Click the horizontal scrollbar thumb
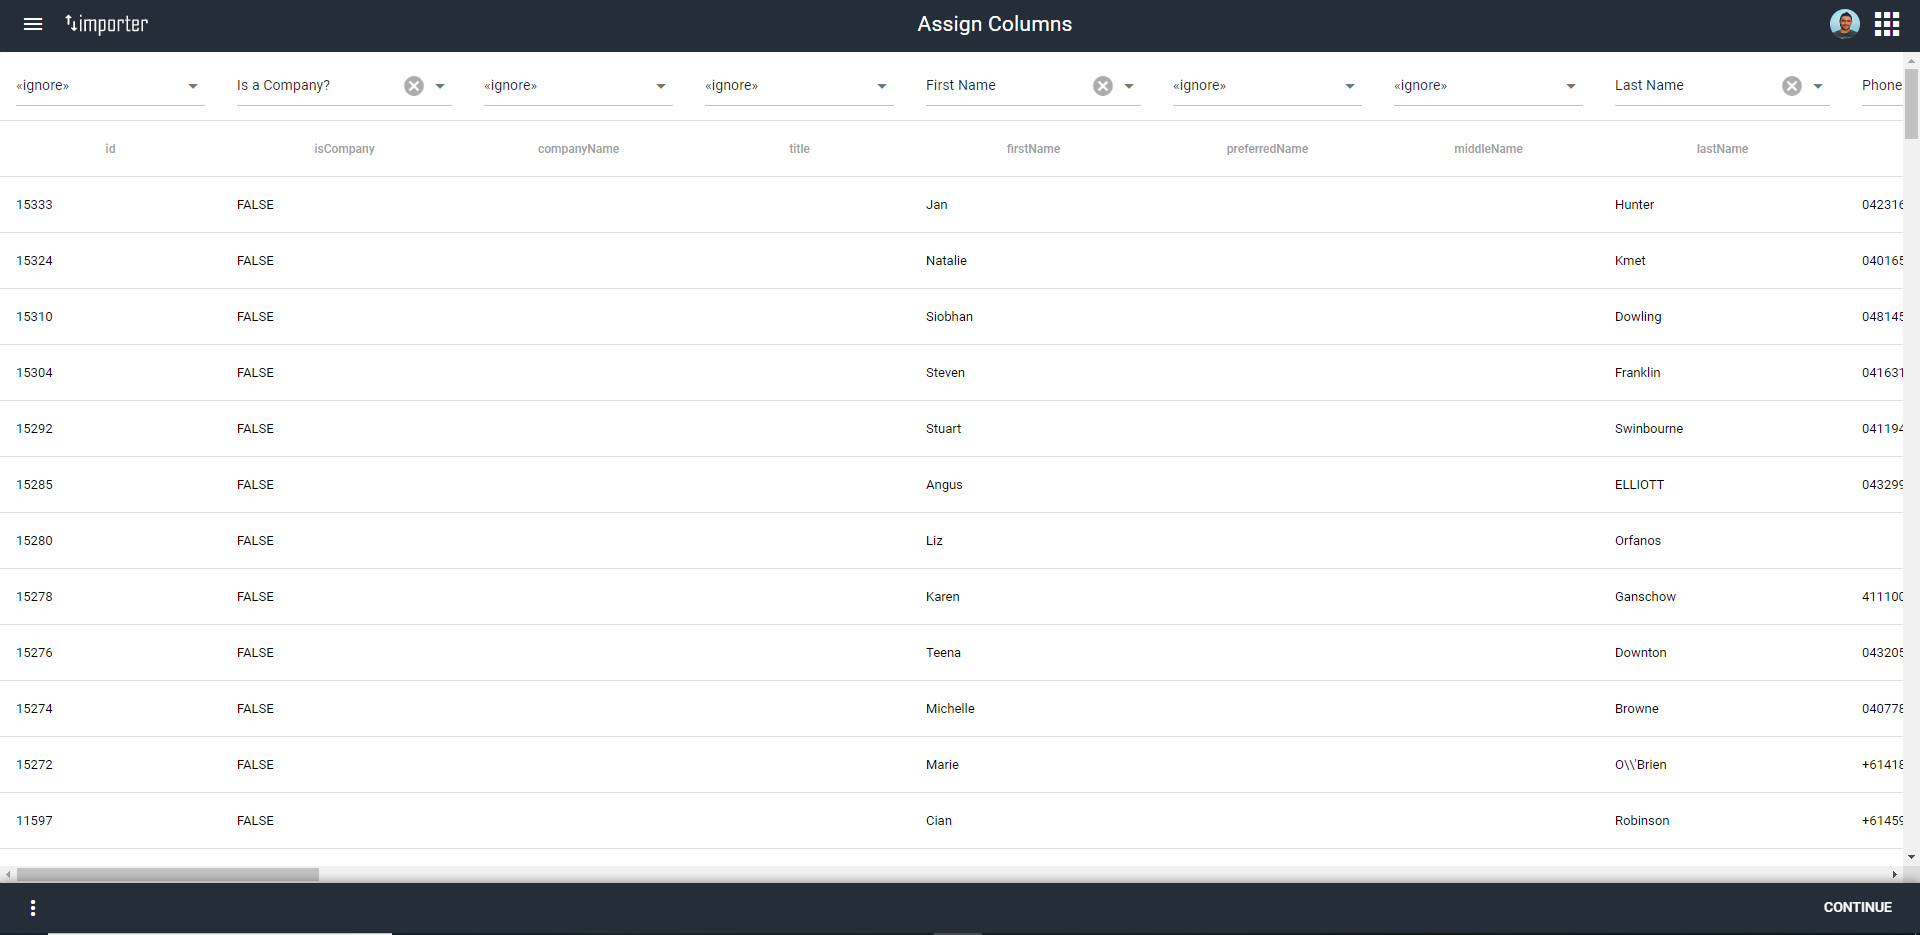The width and height of the screenshot is (1920, 935). click(x=165, y=873)
